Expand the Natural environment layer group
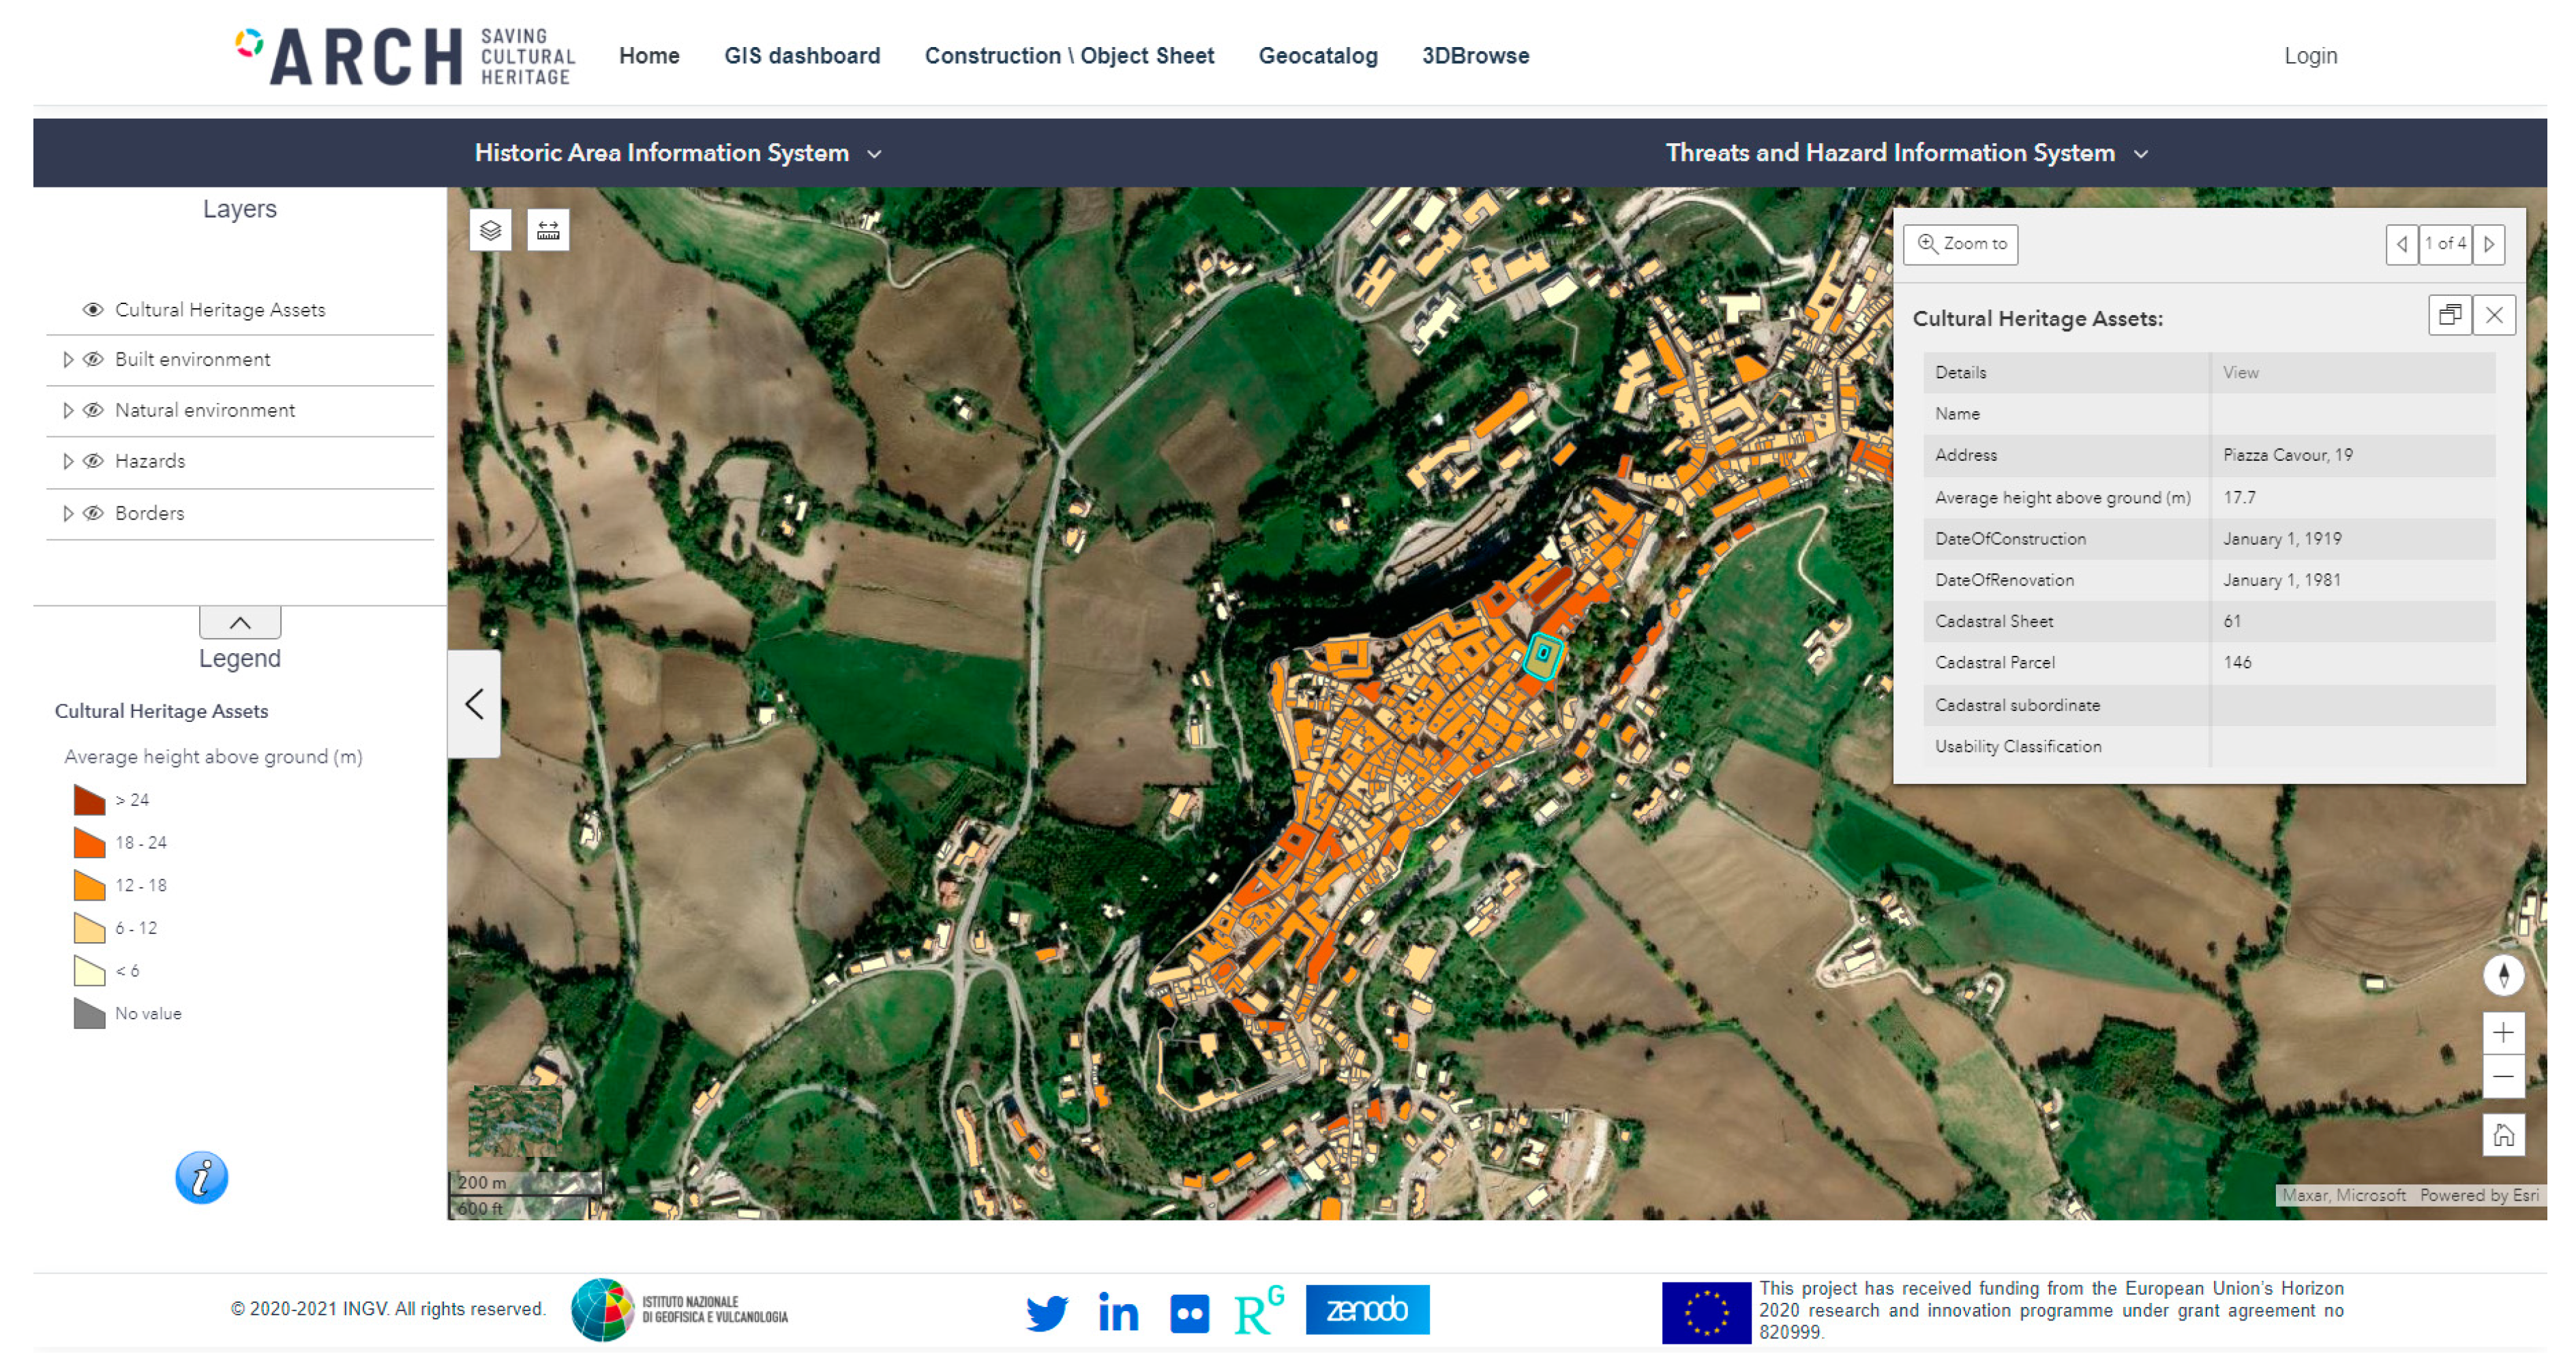This screenshot has height=1369, width=2576. (x=67, y=411)
